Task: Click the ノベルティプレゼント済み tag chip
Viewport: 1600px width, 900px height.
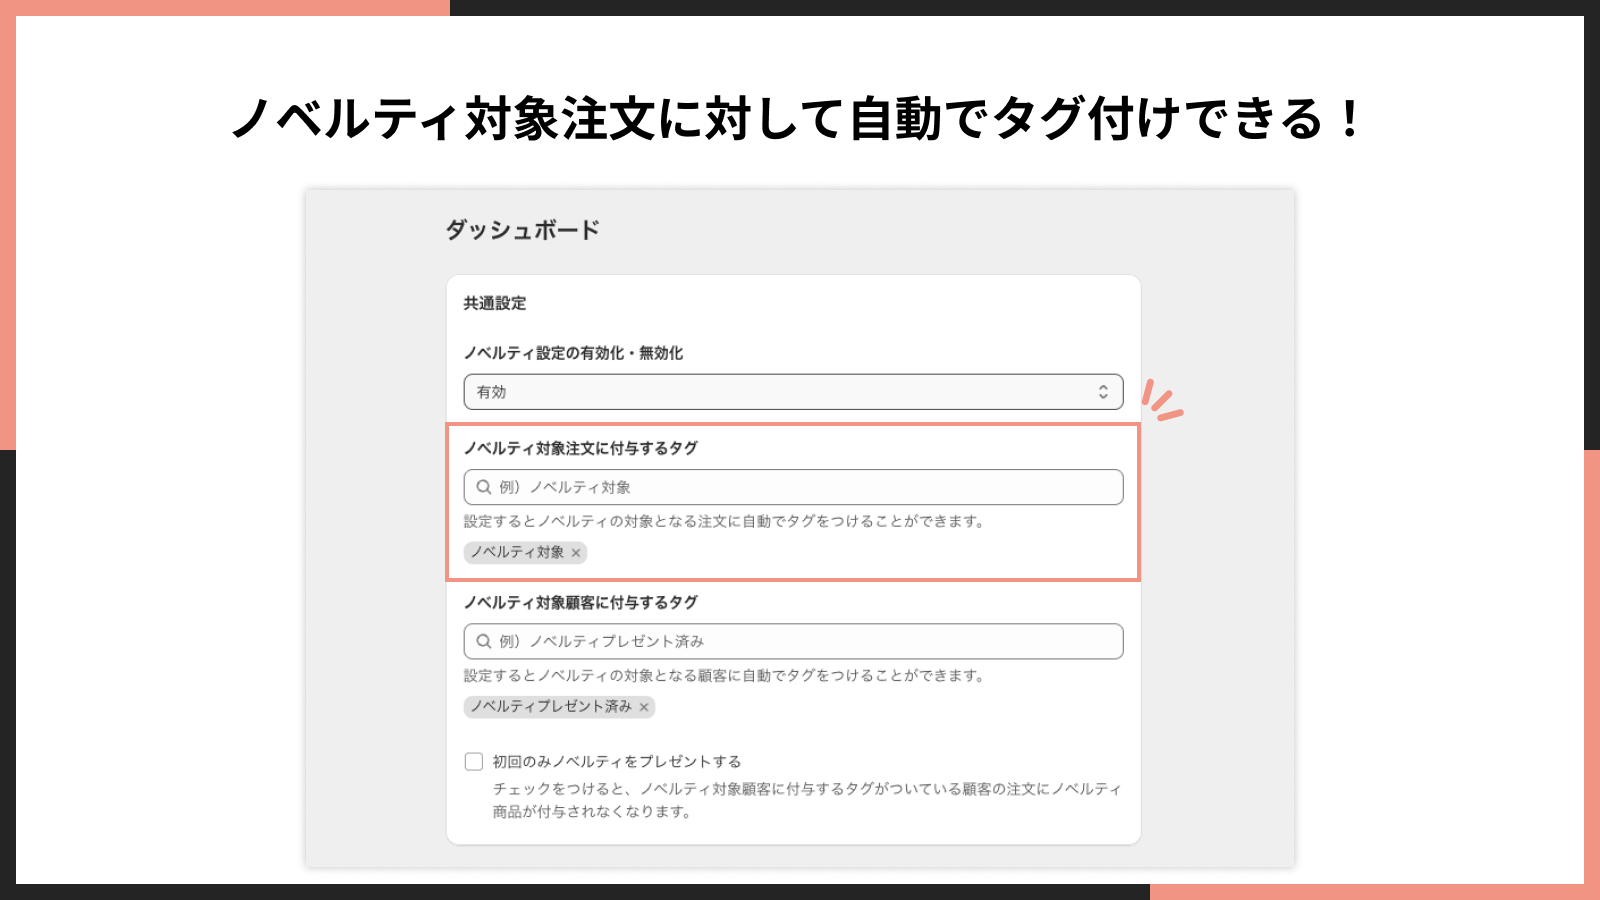Action: point(553,708)
